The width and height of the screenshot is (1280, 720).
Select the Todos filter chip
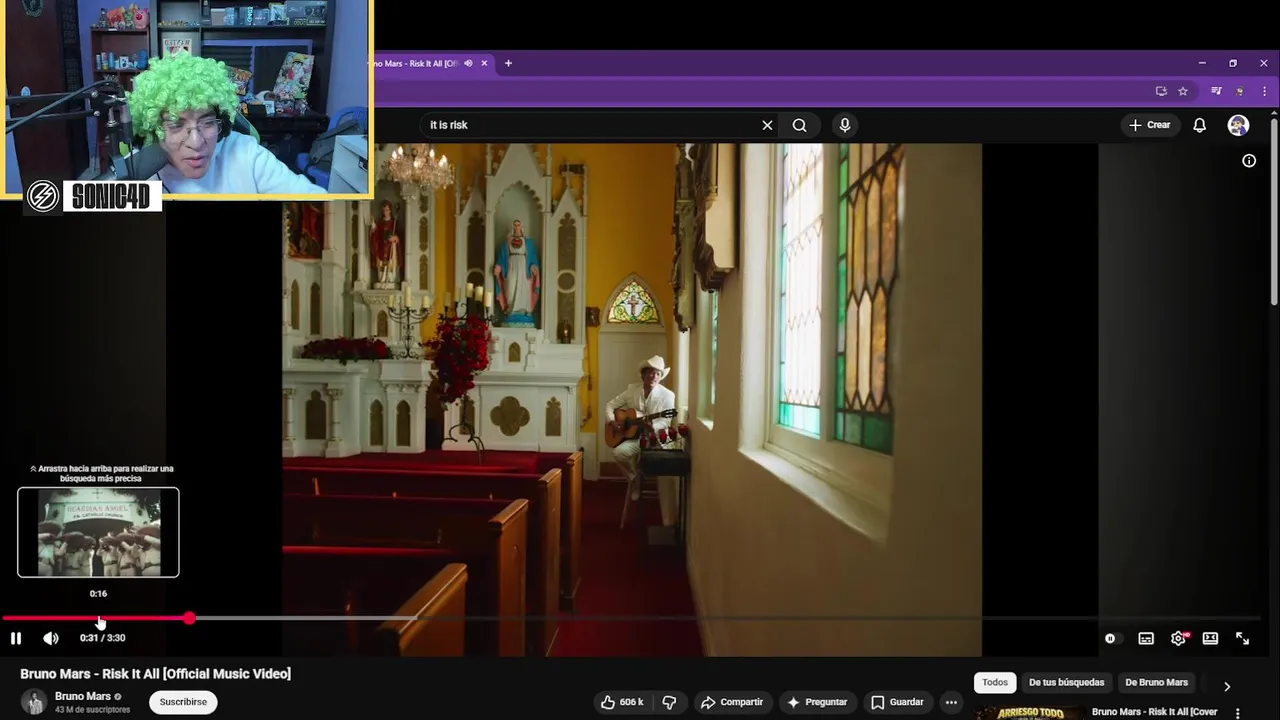995,683
